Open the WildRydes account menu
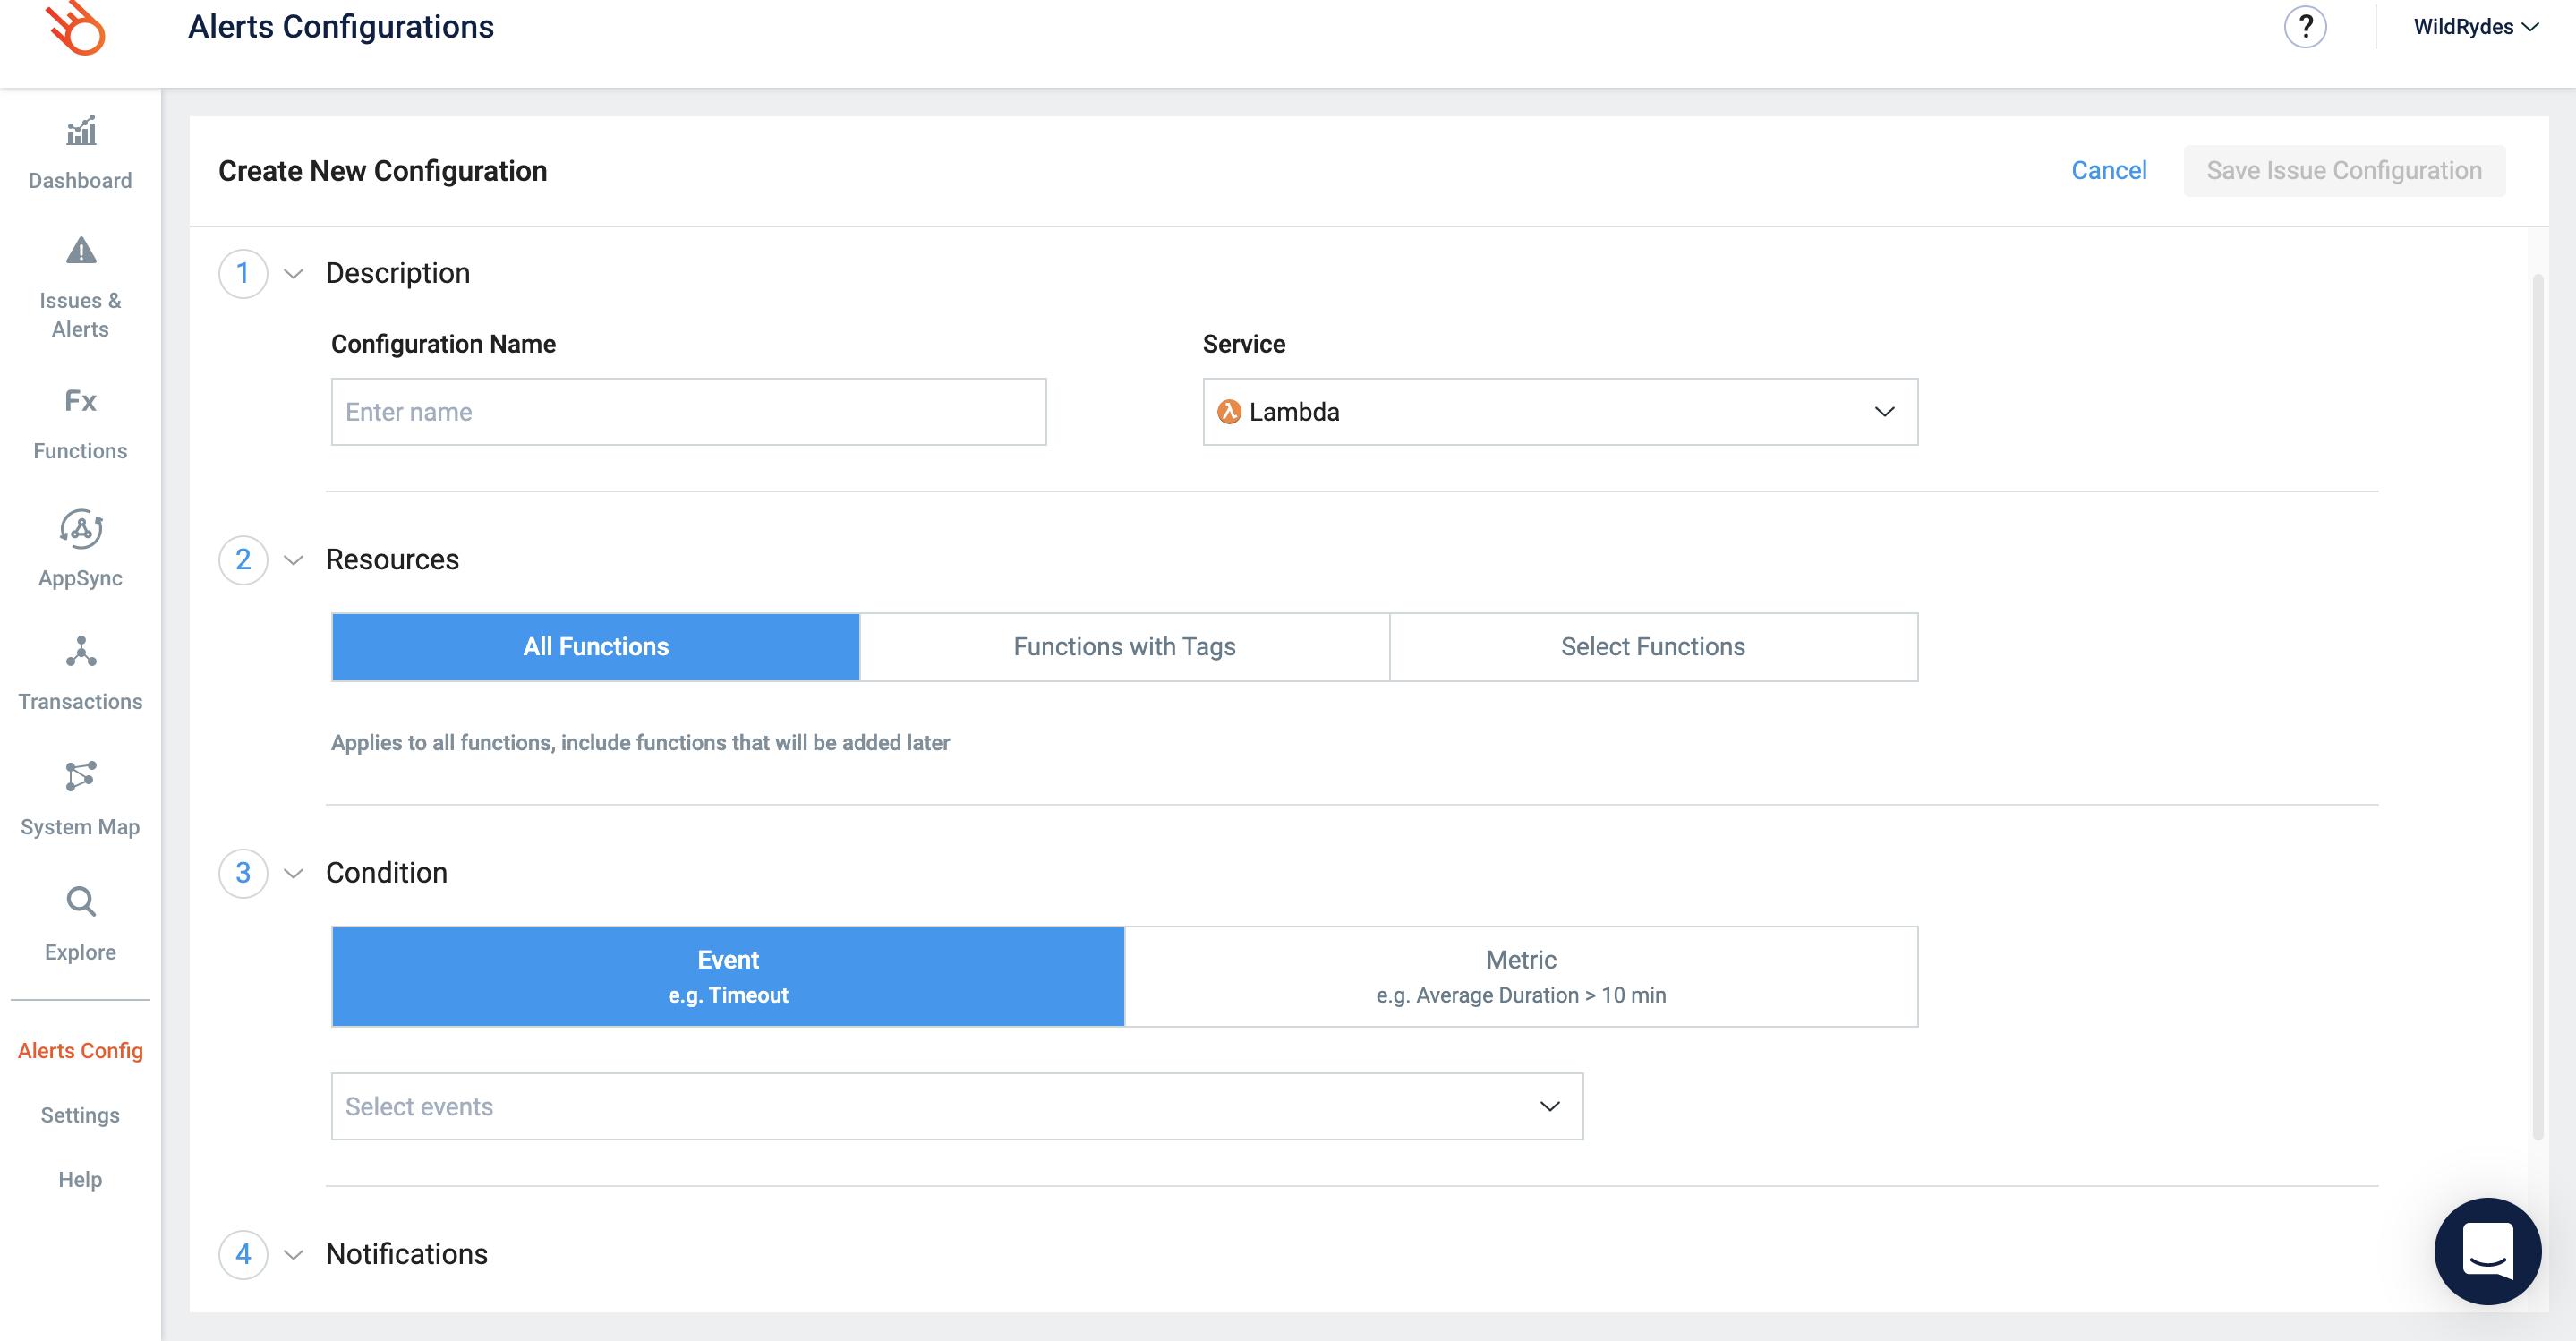The image size is (2576, 1341). pyautogui.click(x=2475, y=27)
